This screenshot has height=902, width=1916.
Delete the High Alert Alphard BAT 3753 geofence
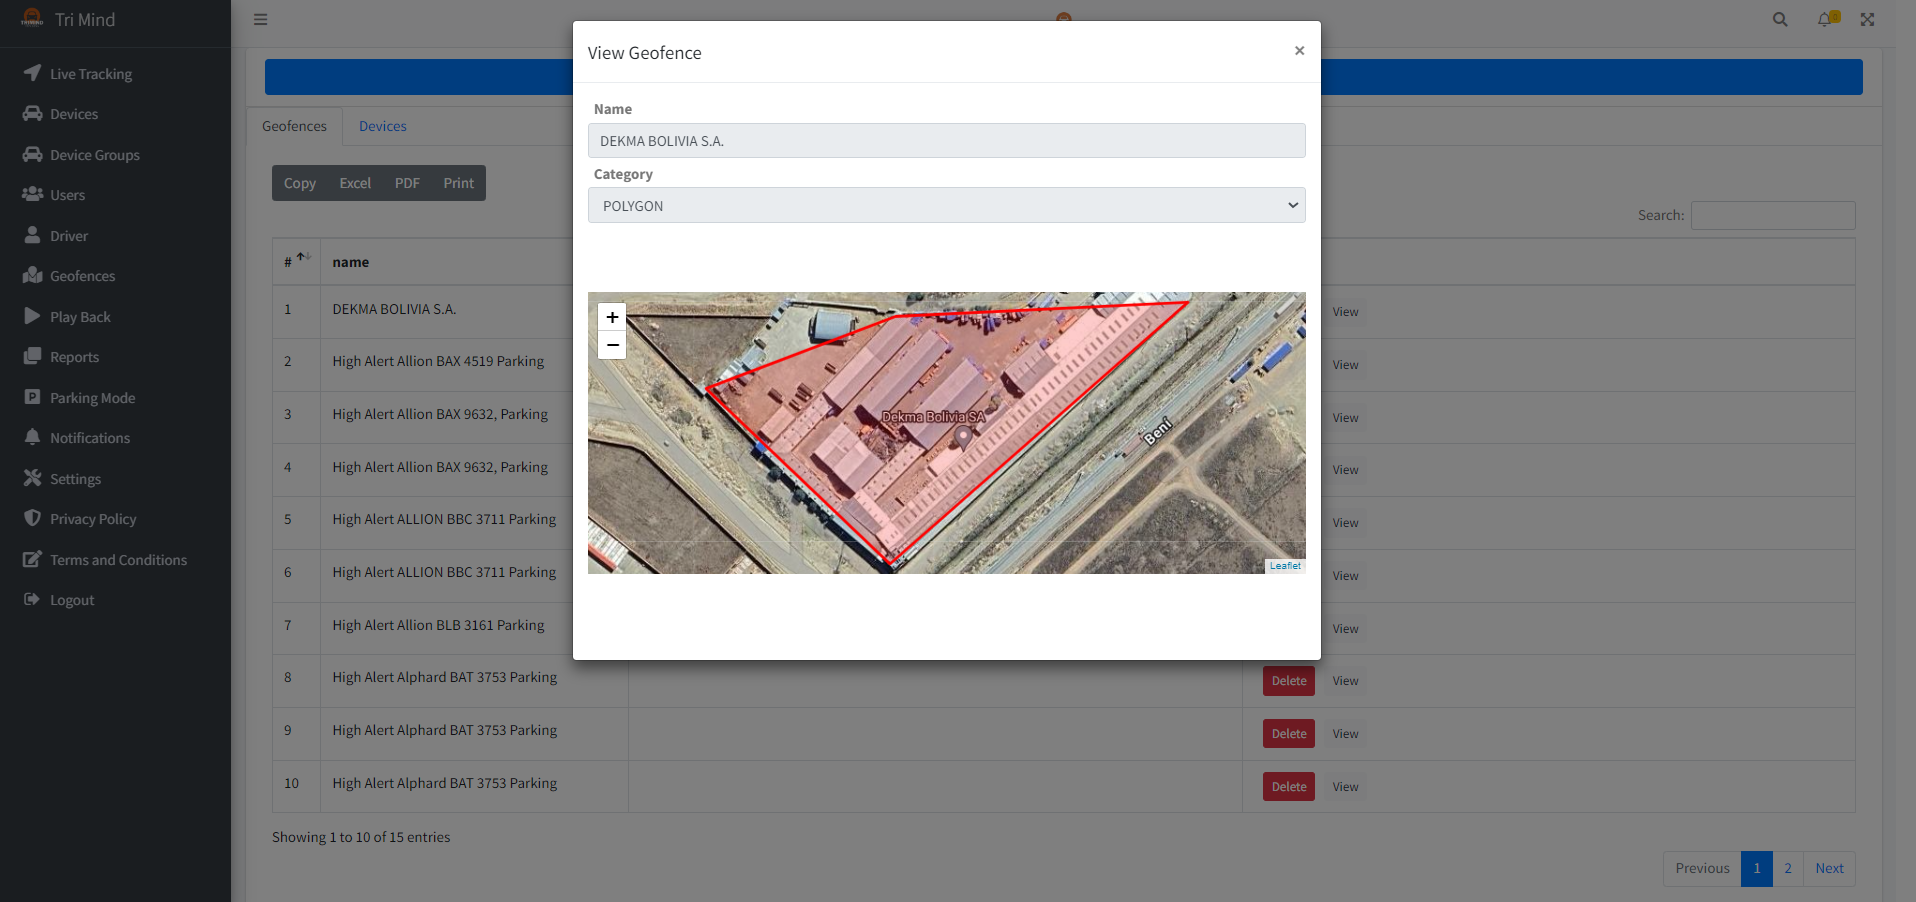click(x=1288, y=680)
